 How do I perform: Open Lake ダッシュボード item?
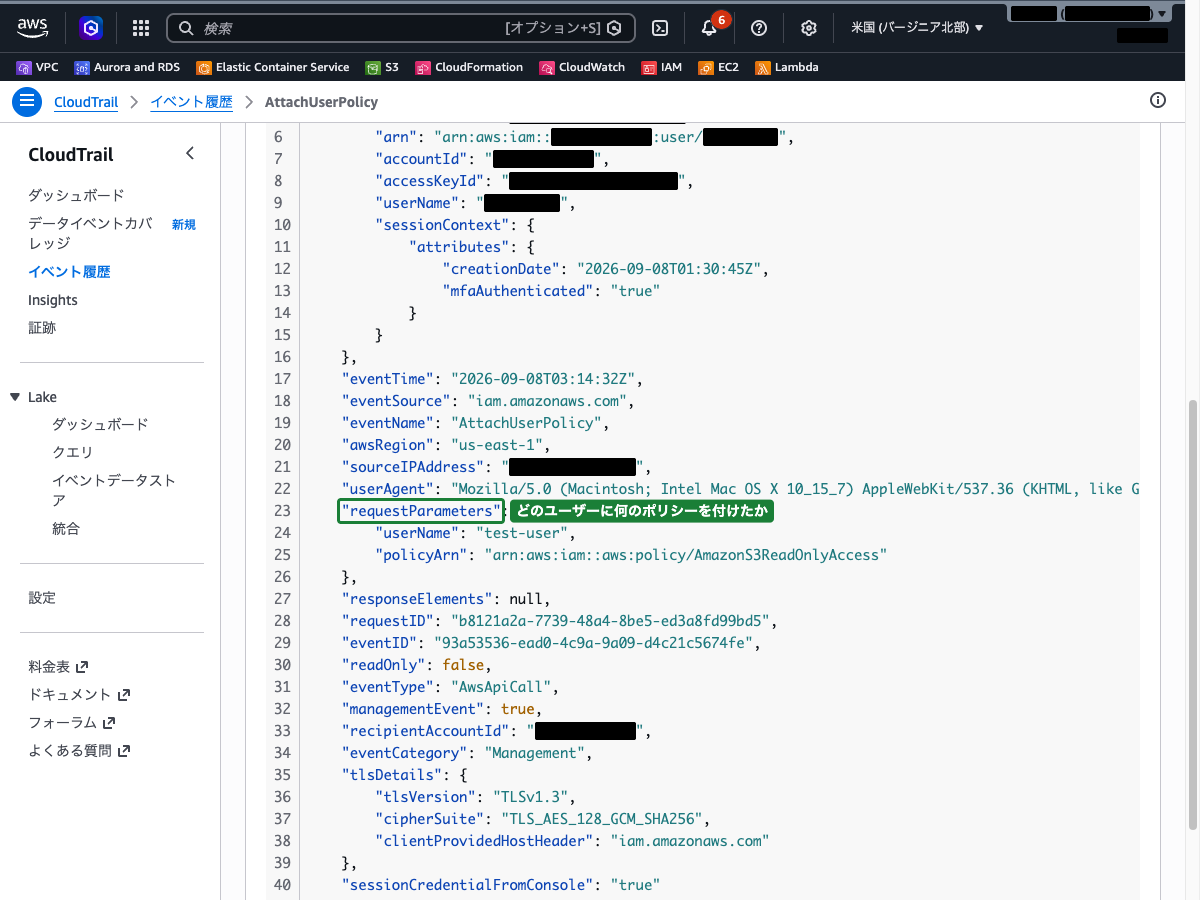coord(100,424)
